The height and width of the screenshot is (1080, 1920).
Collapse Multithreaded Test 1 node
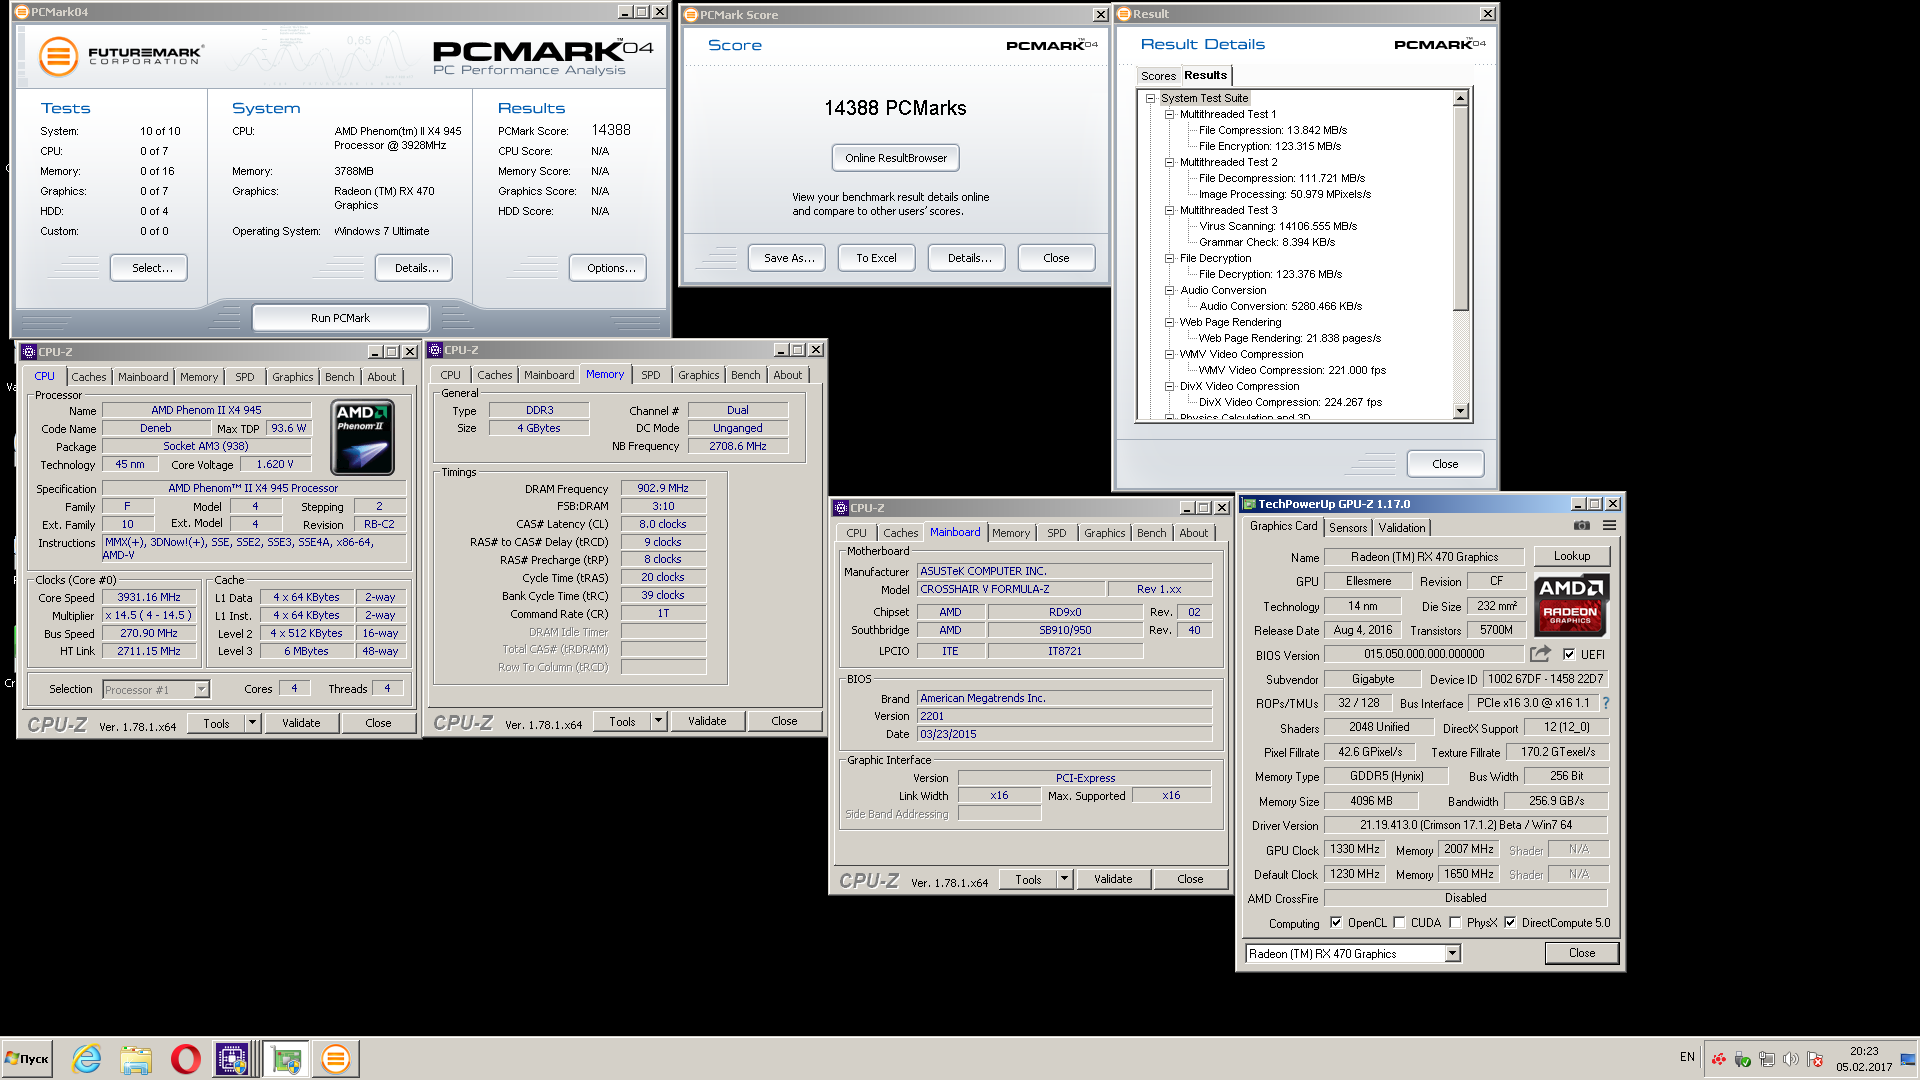tap(1169, 114)
